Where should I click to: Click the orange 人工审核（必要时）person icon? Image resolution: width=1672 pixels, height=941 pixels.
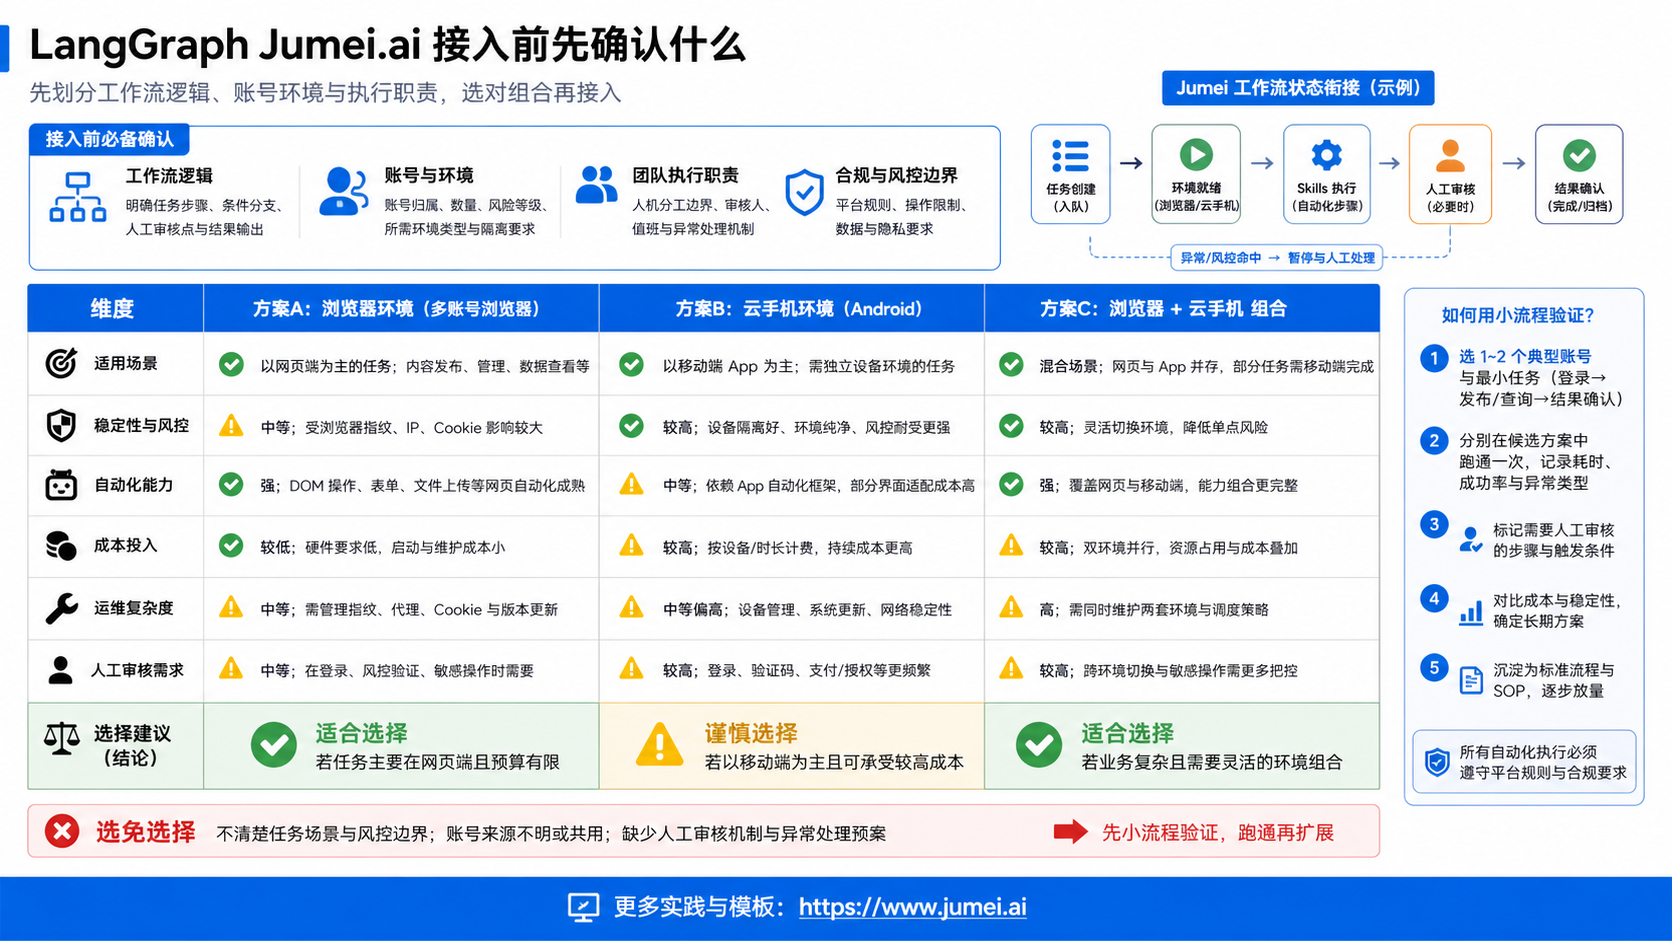tap(1450, 156)
